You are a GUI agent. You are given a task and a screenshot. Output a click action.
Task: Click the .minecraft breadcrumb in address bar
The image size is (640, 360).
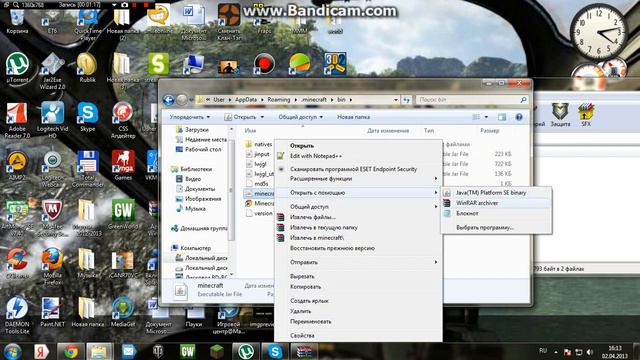314,100
